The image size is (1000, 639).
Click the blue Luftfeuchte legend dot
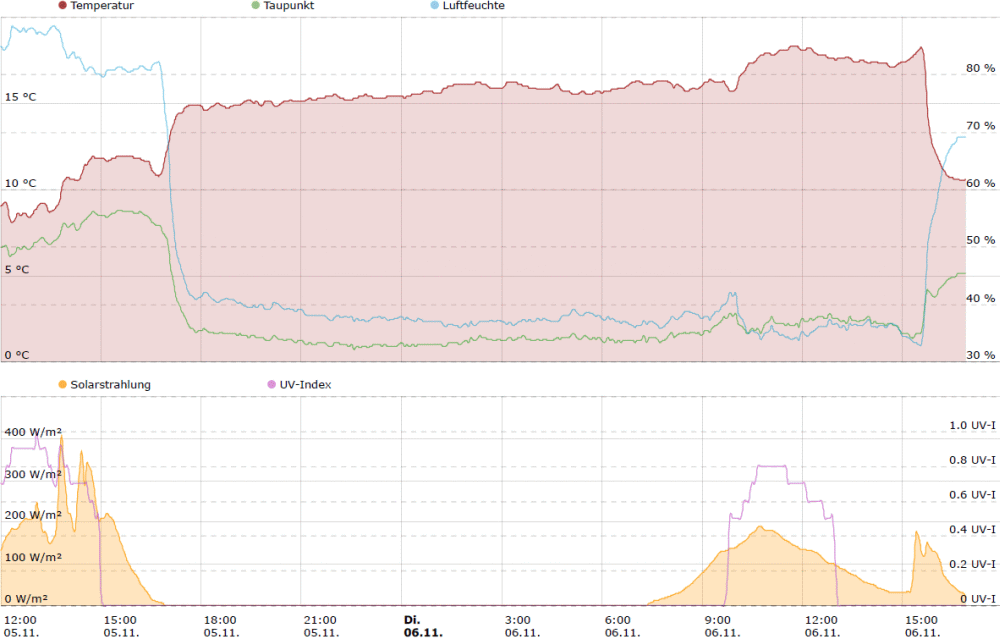click(432, 6)
